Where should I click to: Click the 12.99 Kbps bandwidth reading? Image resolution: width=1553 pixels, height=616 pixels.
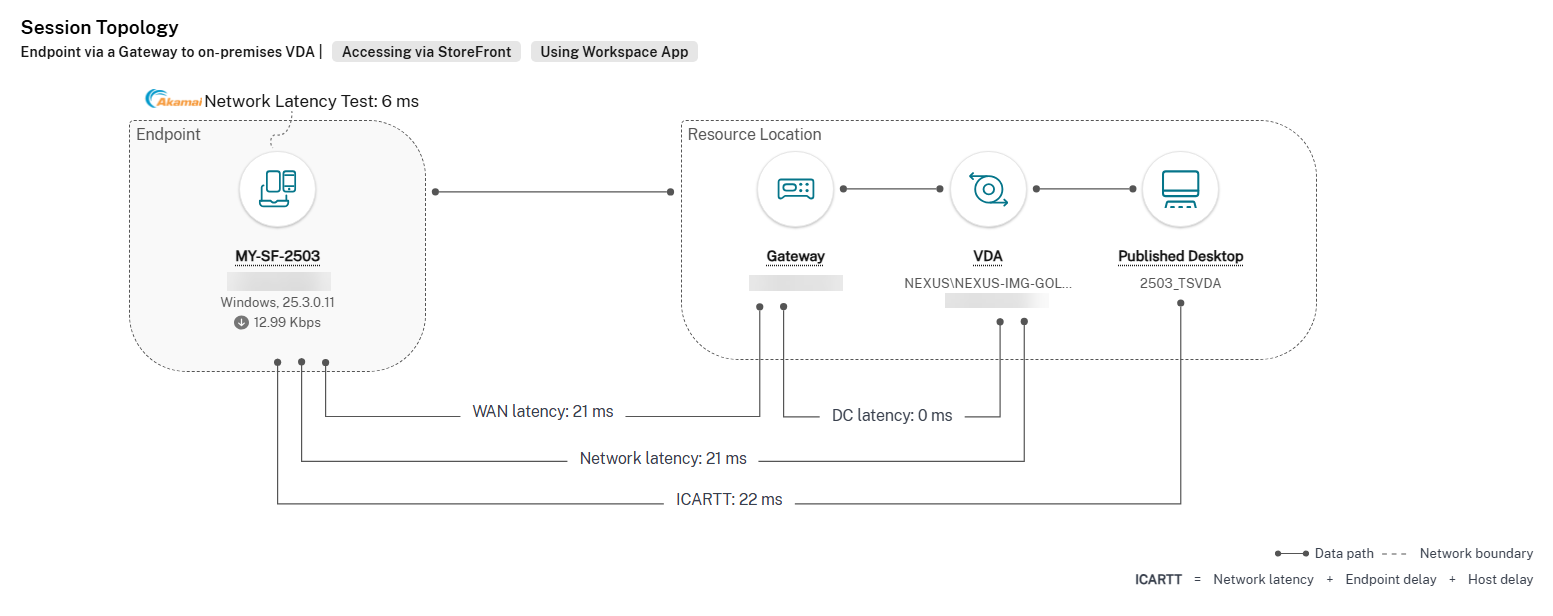coord(289,322)
